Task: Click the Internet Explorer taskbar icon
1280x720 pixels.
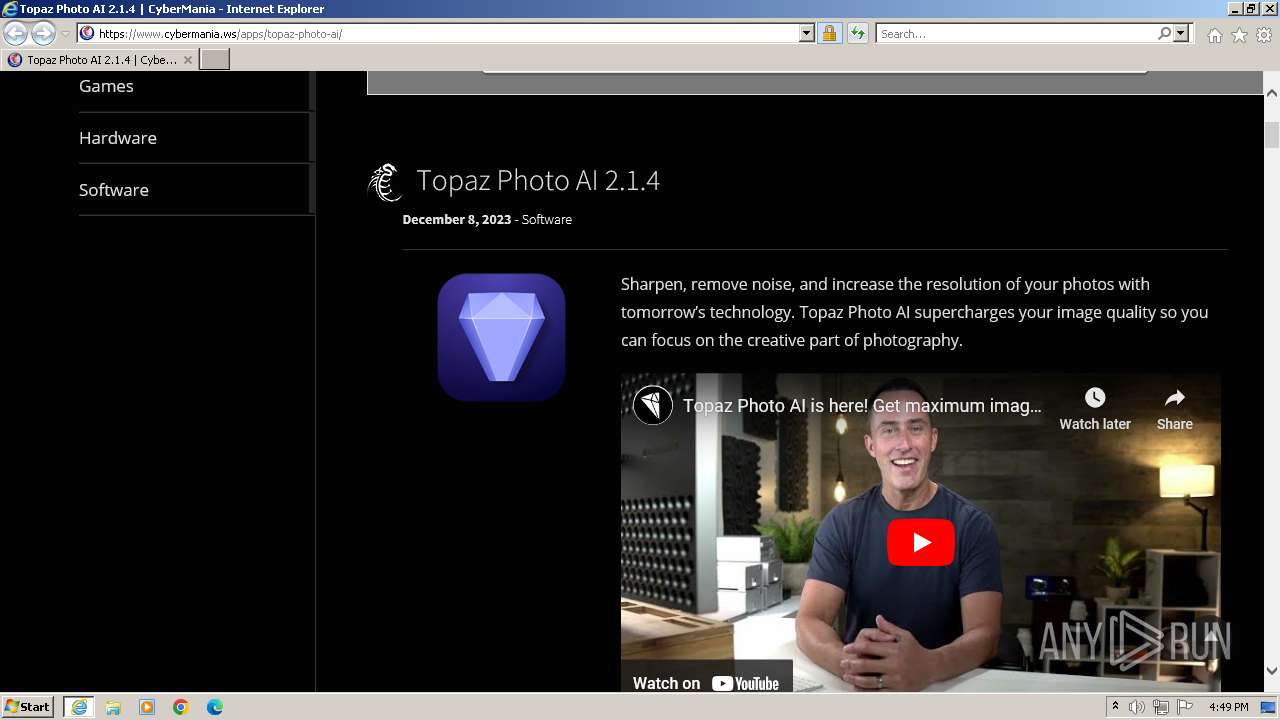Action: coord(79,707)
